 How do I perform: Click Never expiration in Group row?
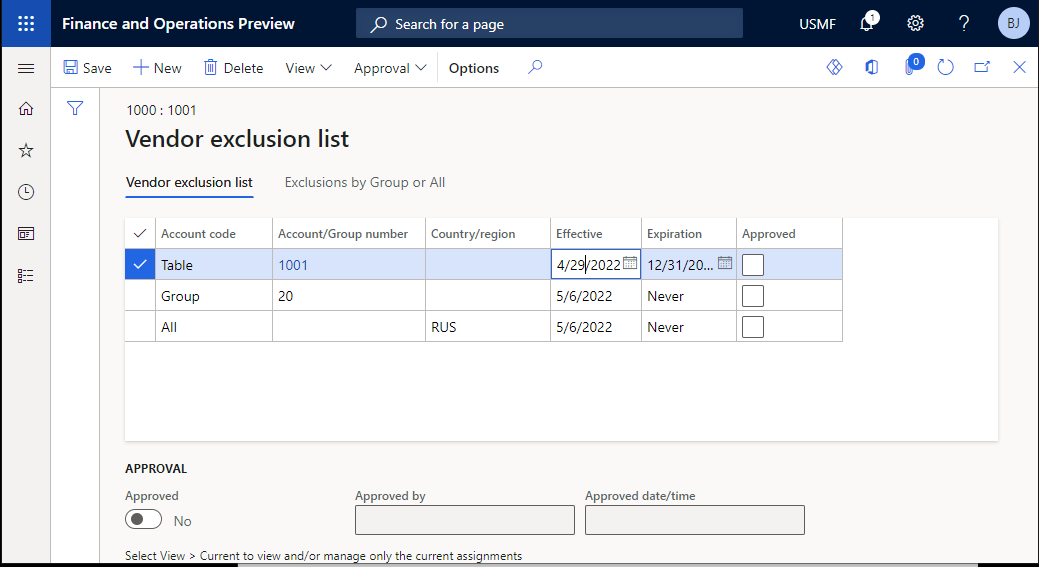coord(688,296)
